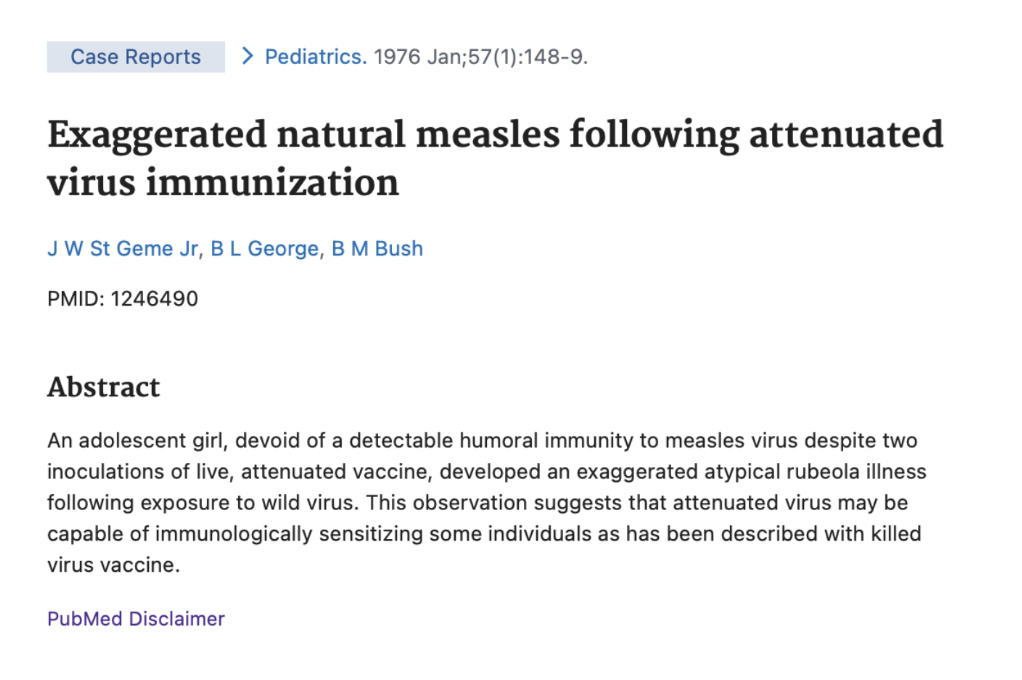The height and width of the screenshot is (680, 1022).
Task: Click the citation text 1976 Jan;57(1):148-9
Action: click(x=481, y=57)
